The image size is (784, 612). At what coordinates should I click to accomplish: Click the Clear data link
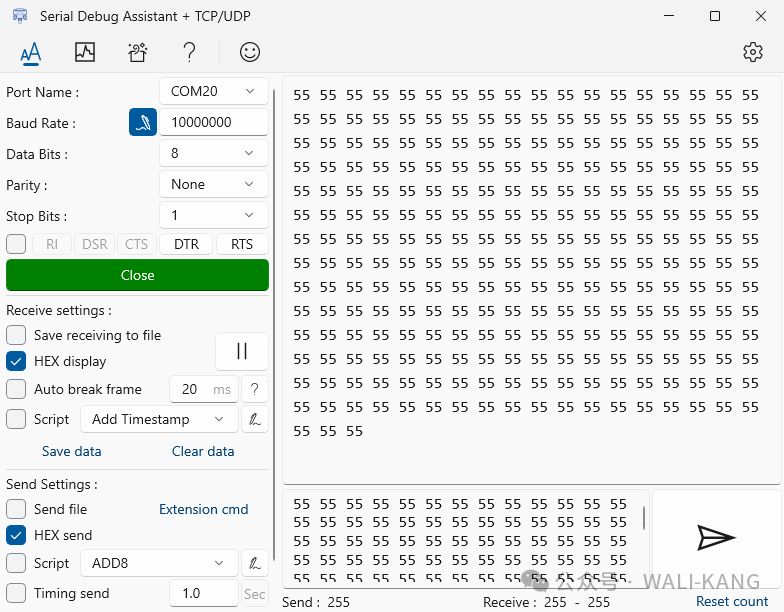click(x=203, y=451)
